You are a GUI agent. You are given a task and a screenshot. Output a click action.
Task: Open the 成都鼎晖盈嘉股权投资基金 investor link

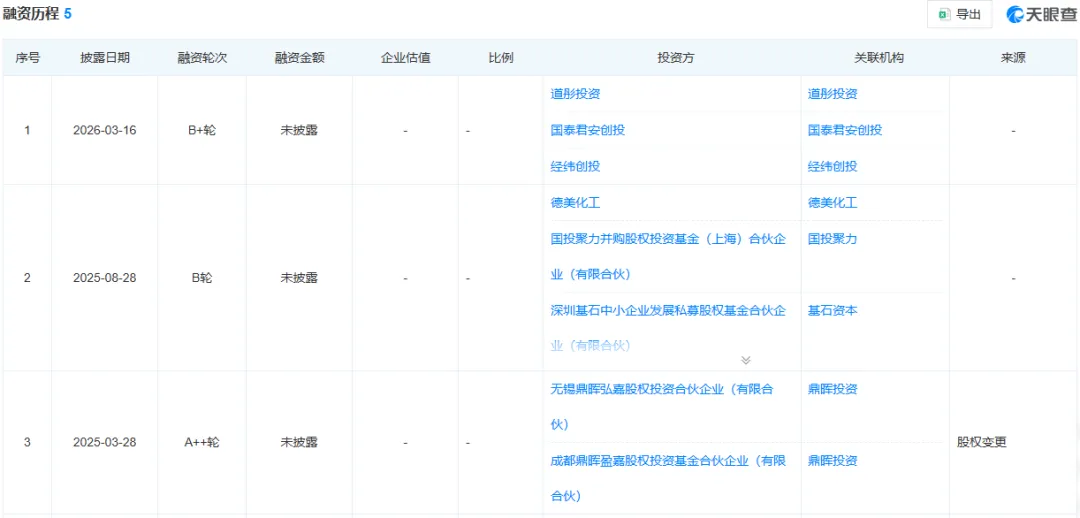click(x=668, y=478)
